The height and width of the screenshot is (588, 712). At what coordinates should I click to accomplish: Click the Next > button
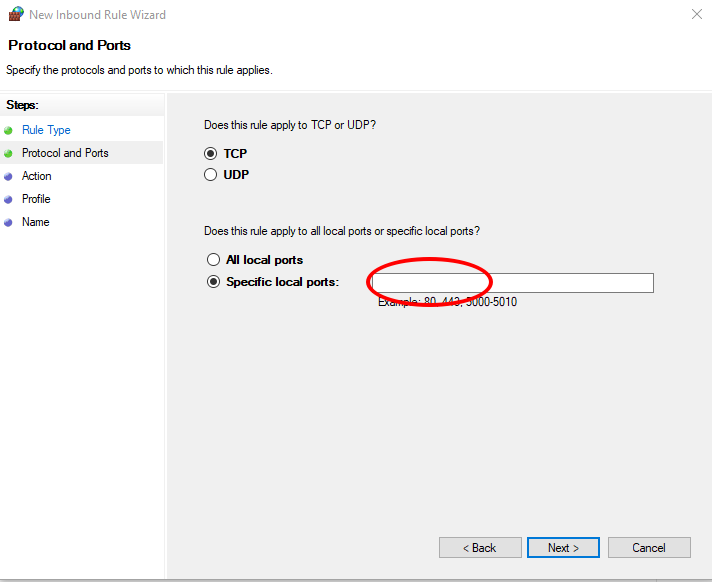click(563, 548)
